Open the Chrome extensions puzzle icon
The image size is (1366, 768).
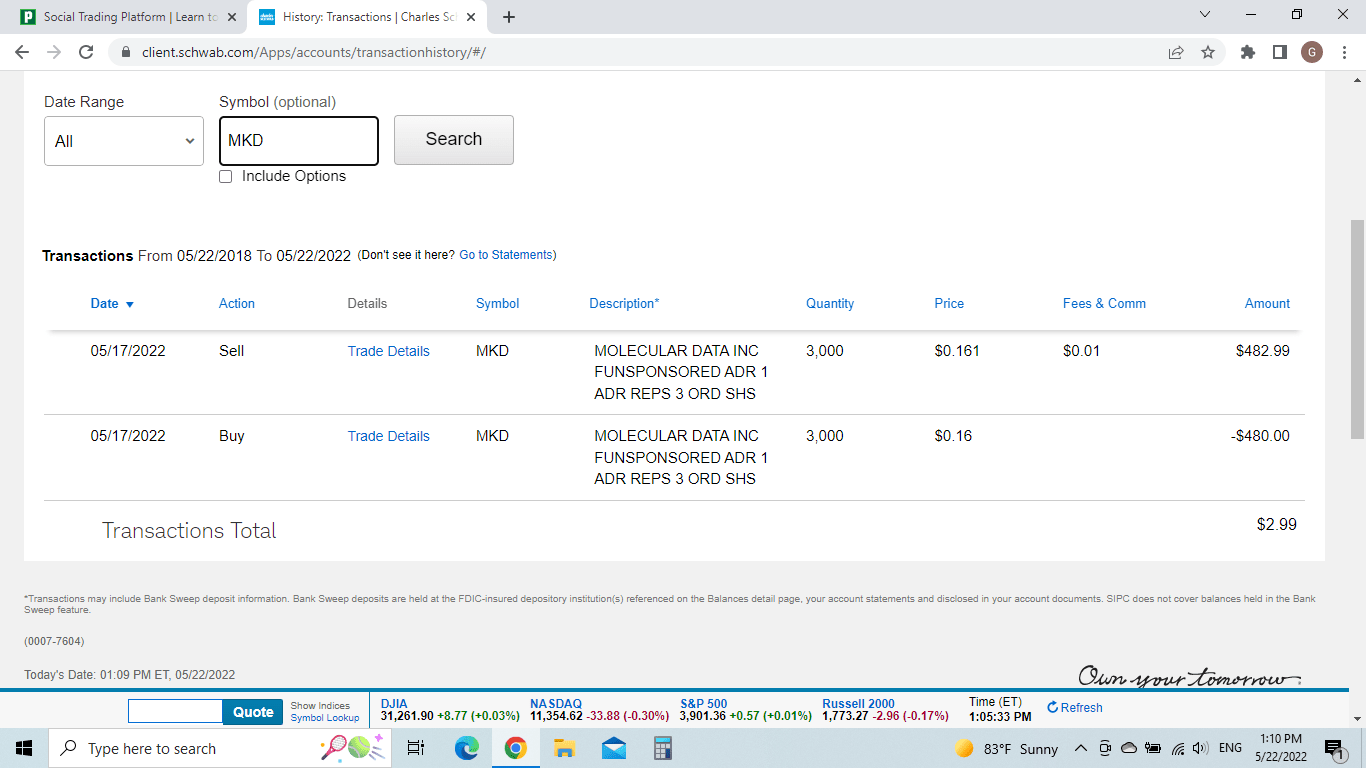tap(1248, 52)
